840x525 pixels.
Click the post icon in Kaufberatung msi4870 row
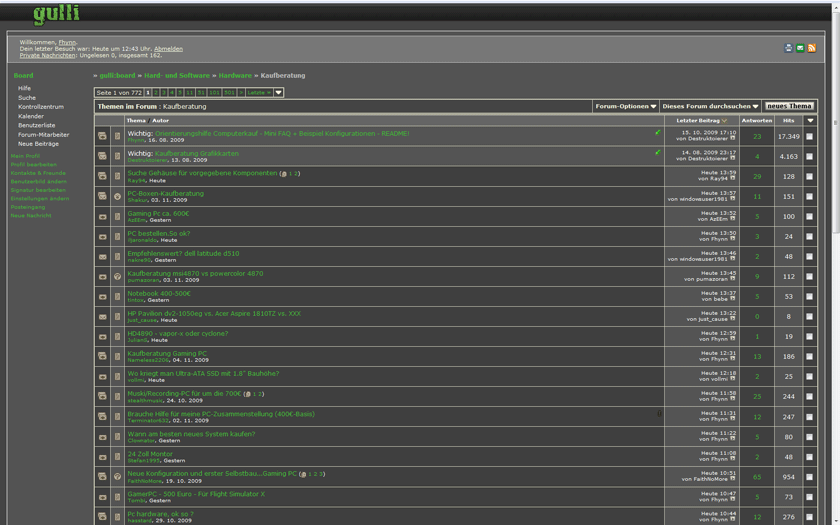point(117,276)
